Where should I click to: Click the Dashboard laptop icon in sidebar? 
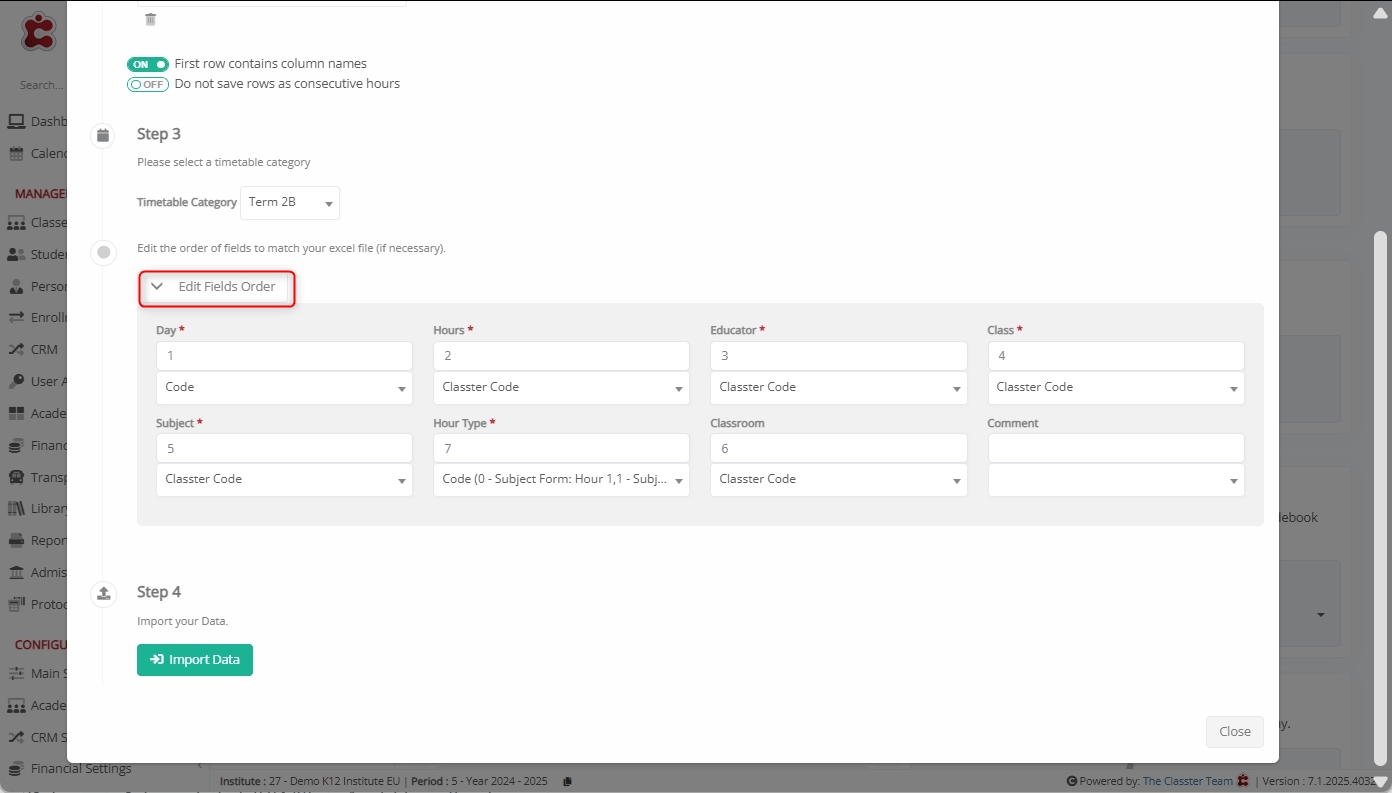pyautogui.click(x=16, y=121)
